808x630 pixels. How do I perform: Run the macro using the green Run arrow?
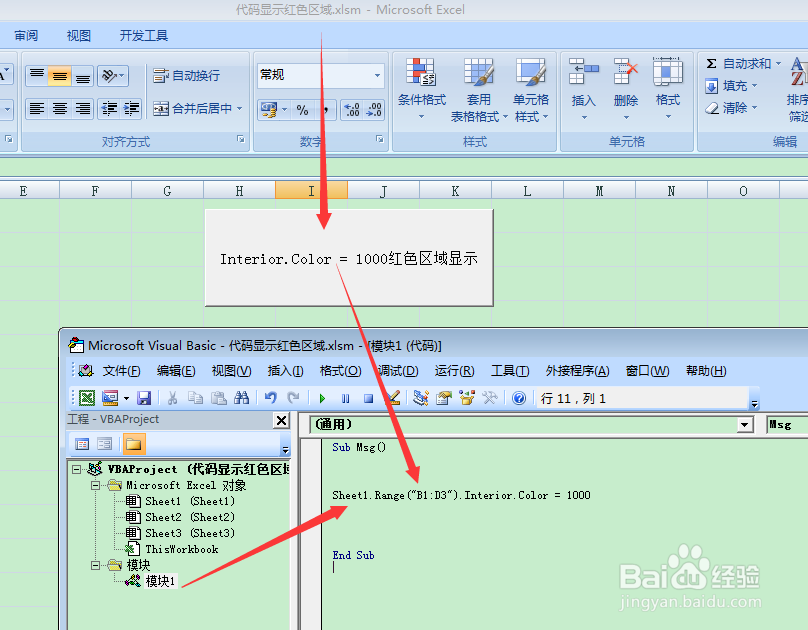(323, 397)
